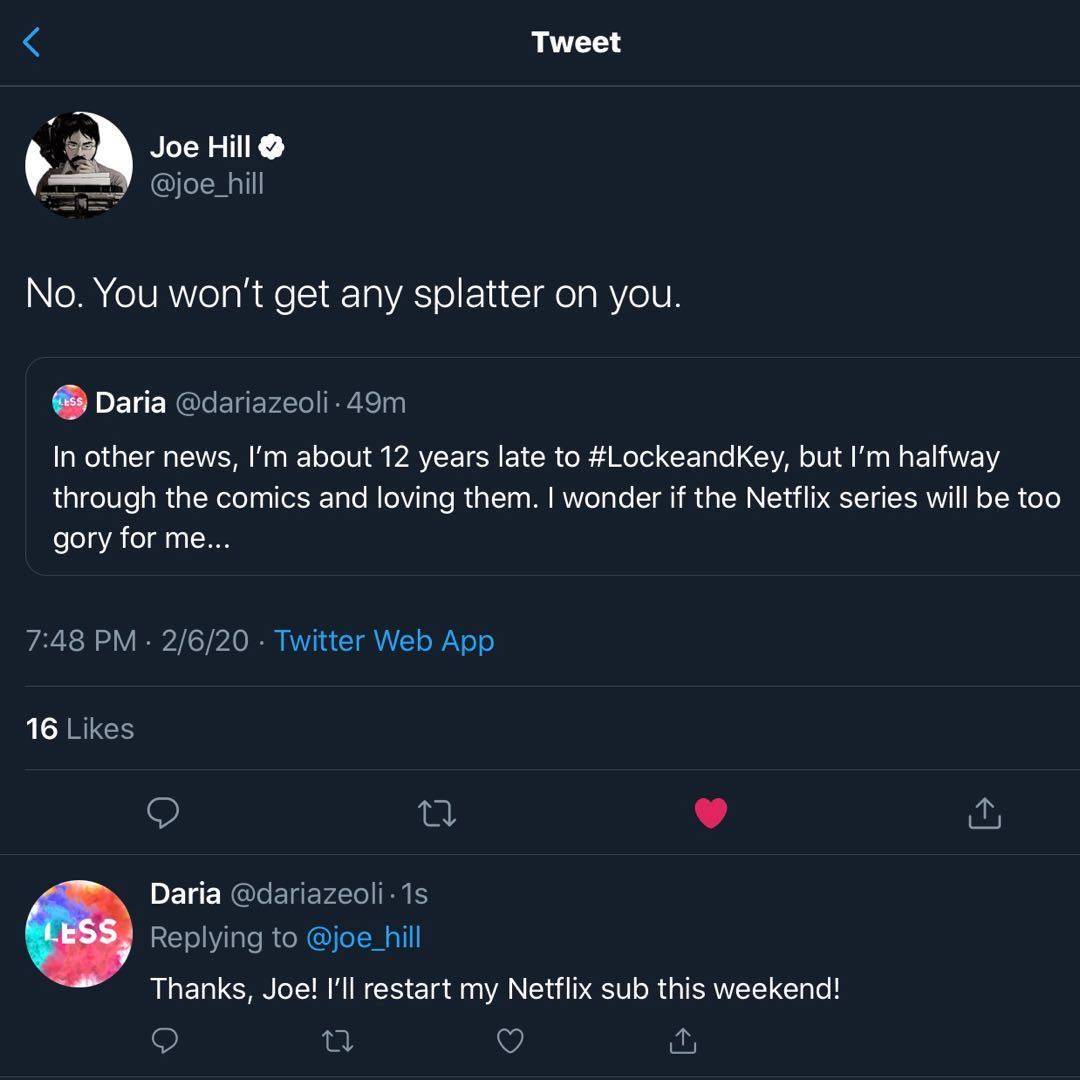The image size is (1080, 1080).
Task: Open Joe Hill's profile picture
Action: 79,165
